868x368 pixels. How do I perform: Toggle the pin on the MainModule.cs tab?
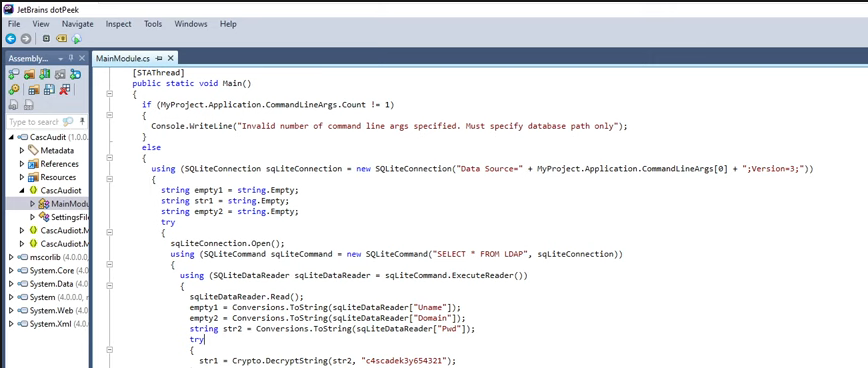pyautogui.click(x=159, y=58)
